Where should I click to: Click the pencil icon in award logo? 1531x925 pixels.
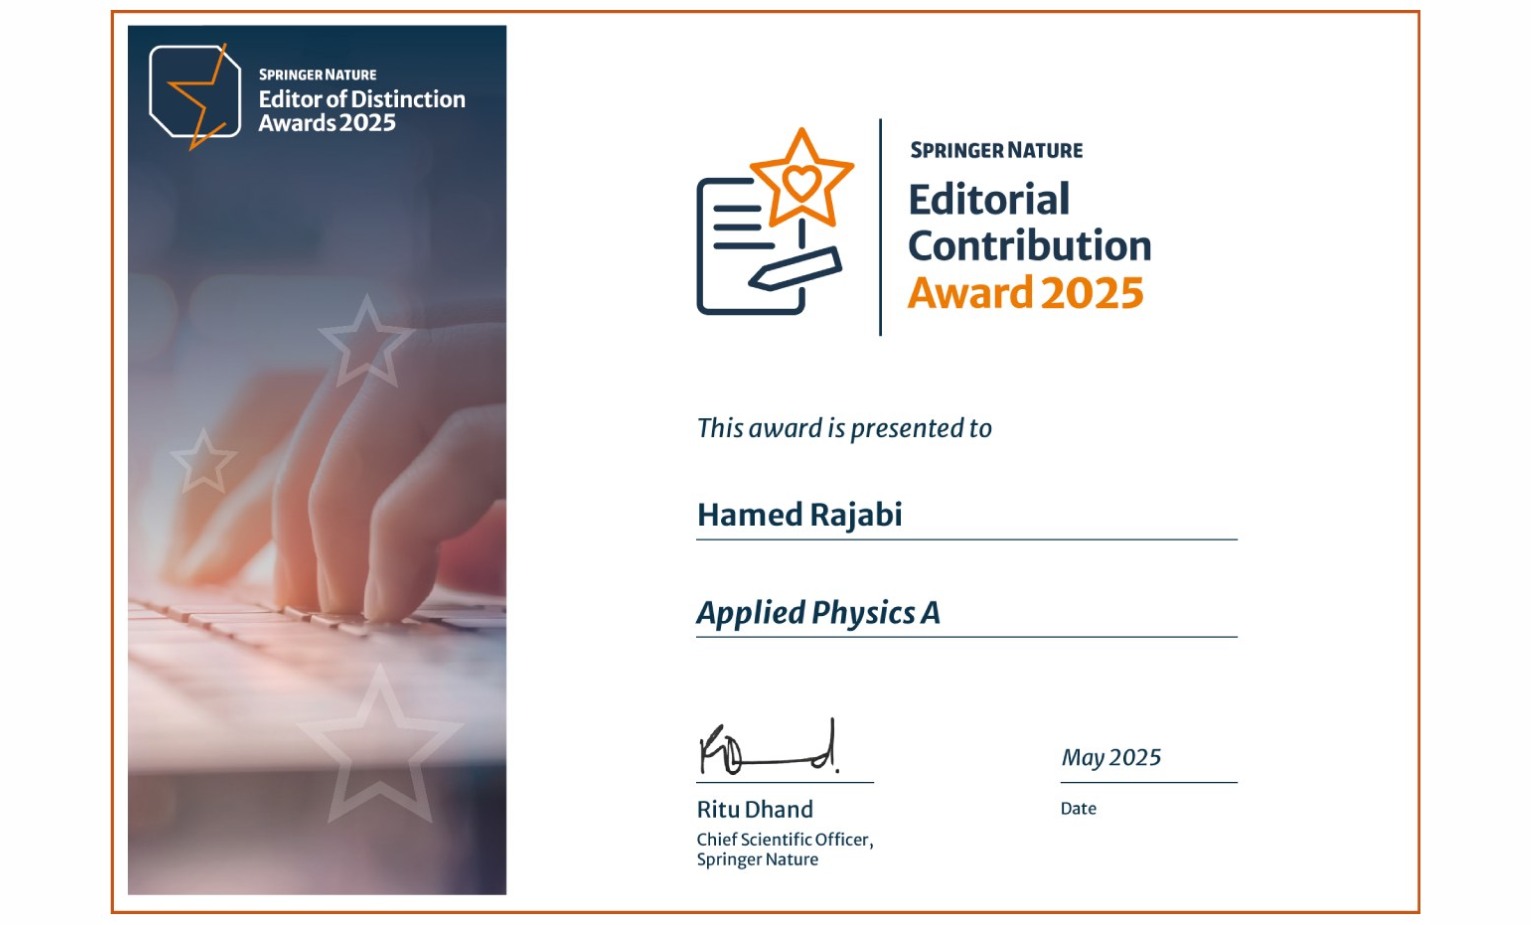pyautogui.click(x=795, y=269)
